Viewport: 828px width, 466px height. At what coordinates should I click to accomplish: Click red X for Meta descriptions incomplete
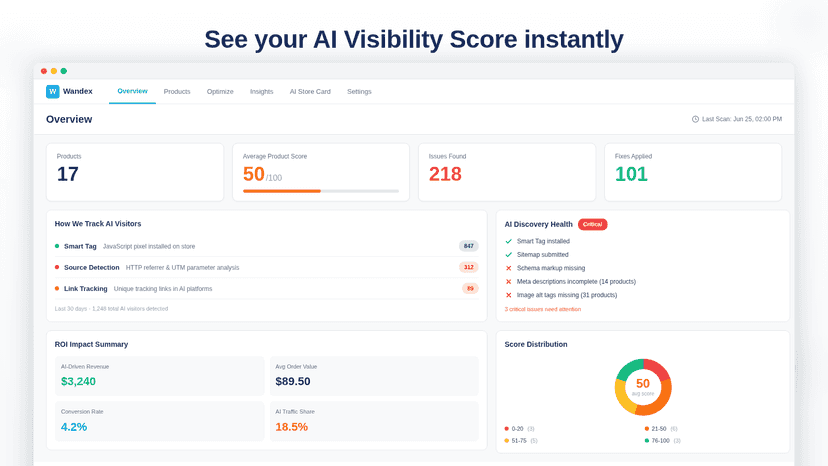[x=509, y=282]
